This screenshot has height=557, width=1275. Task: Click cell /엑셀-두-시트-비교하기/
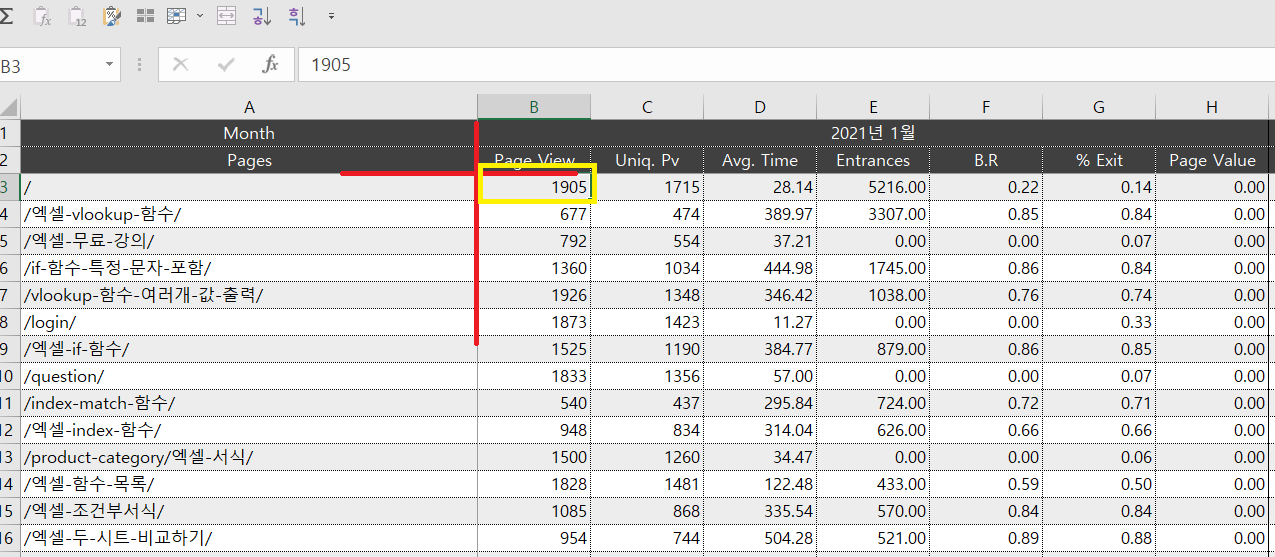[249, 538]
